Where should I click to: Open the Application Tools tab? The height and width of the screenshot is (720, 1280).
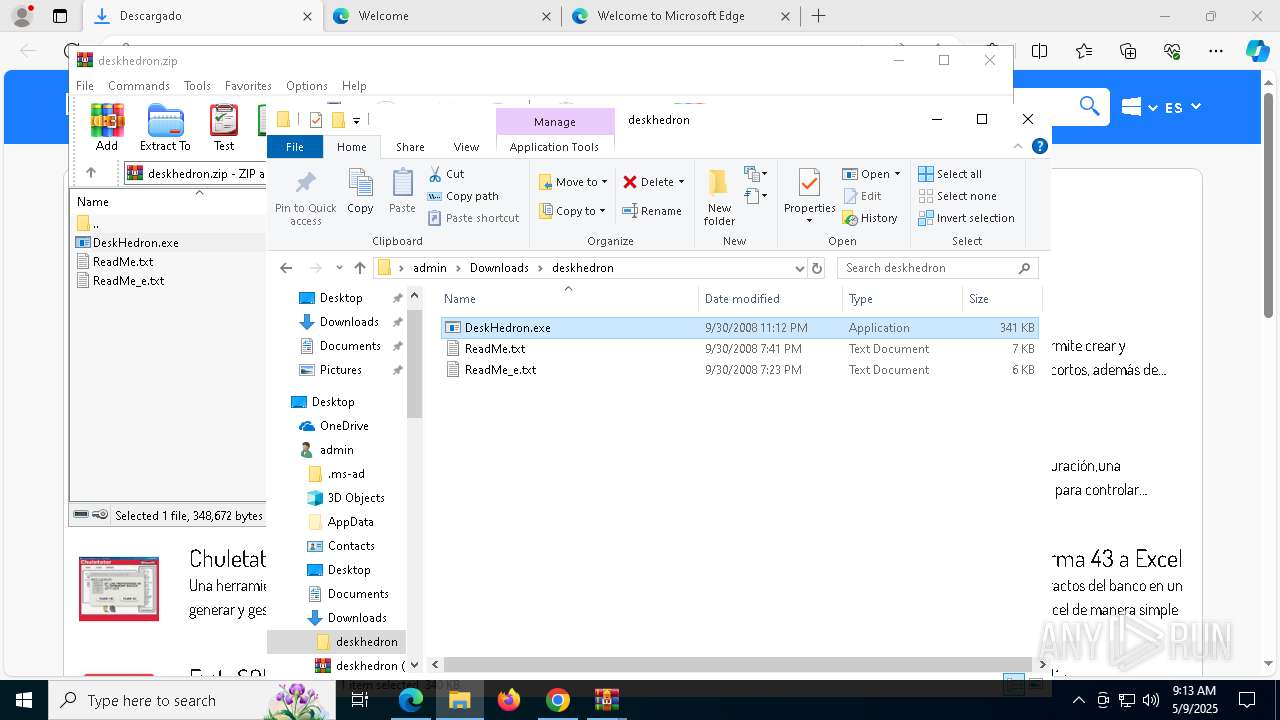[554, 147]
